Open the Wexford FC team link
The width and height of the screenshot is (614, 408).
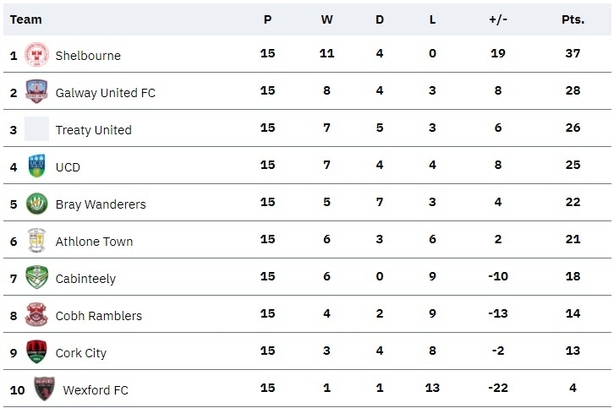[96, 390]
